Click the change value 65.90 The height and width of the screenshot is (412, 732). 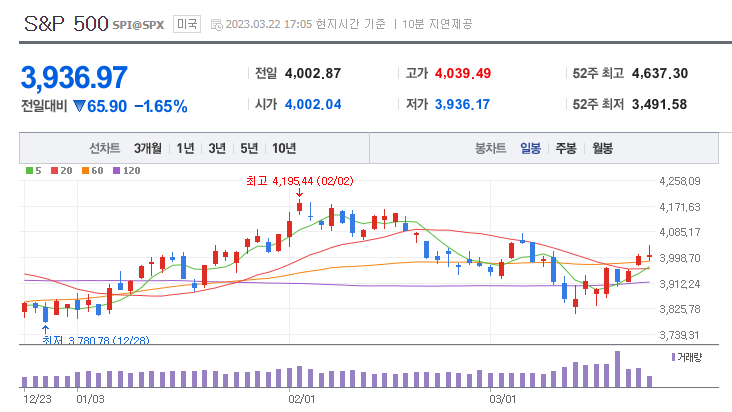[x=107, y=106]
